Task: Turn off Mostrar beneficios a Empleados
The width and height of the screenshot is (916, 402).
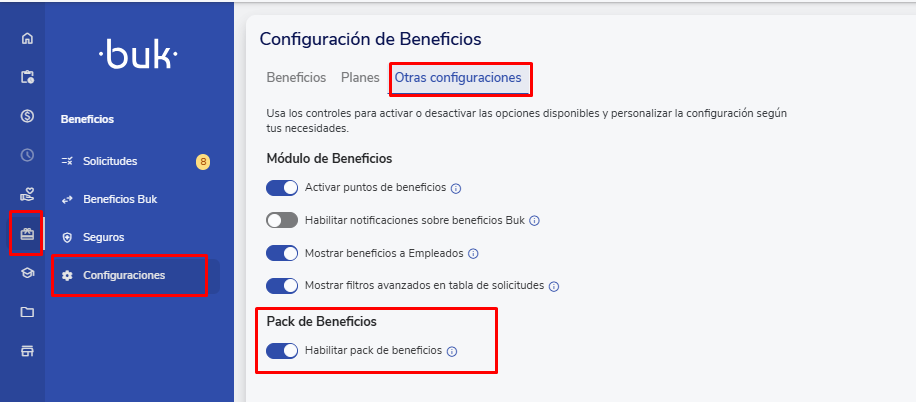Action: click(x=282, y=253)
